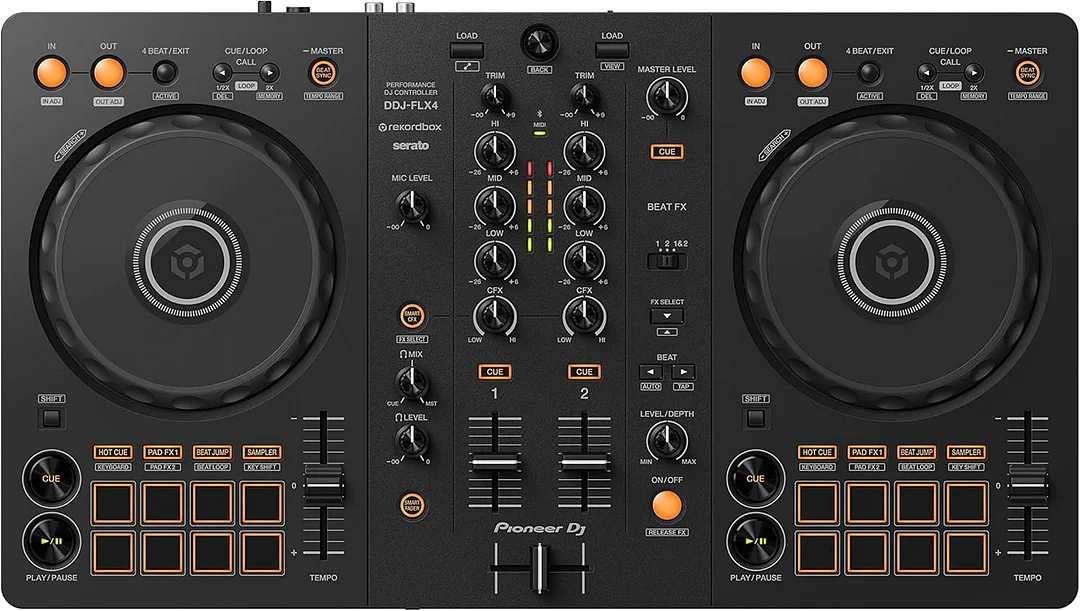Click the left jog wheel center
1080x611 pixels.
tap(187, 262)
